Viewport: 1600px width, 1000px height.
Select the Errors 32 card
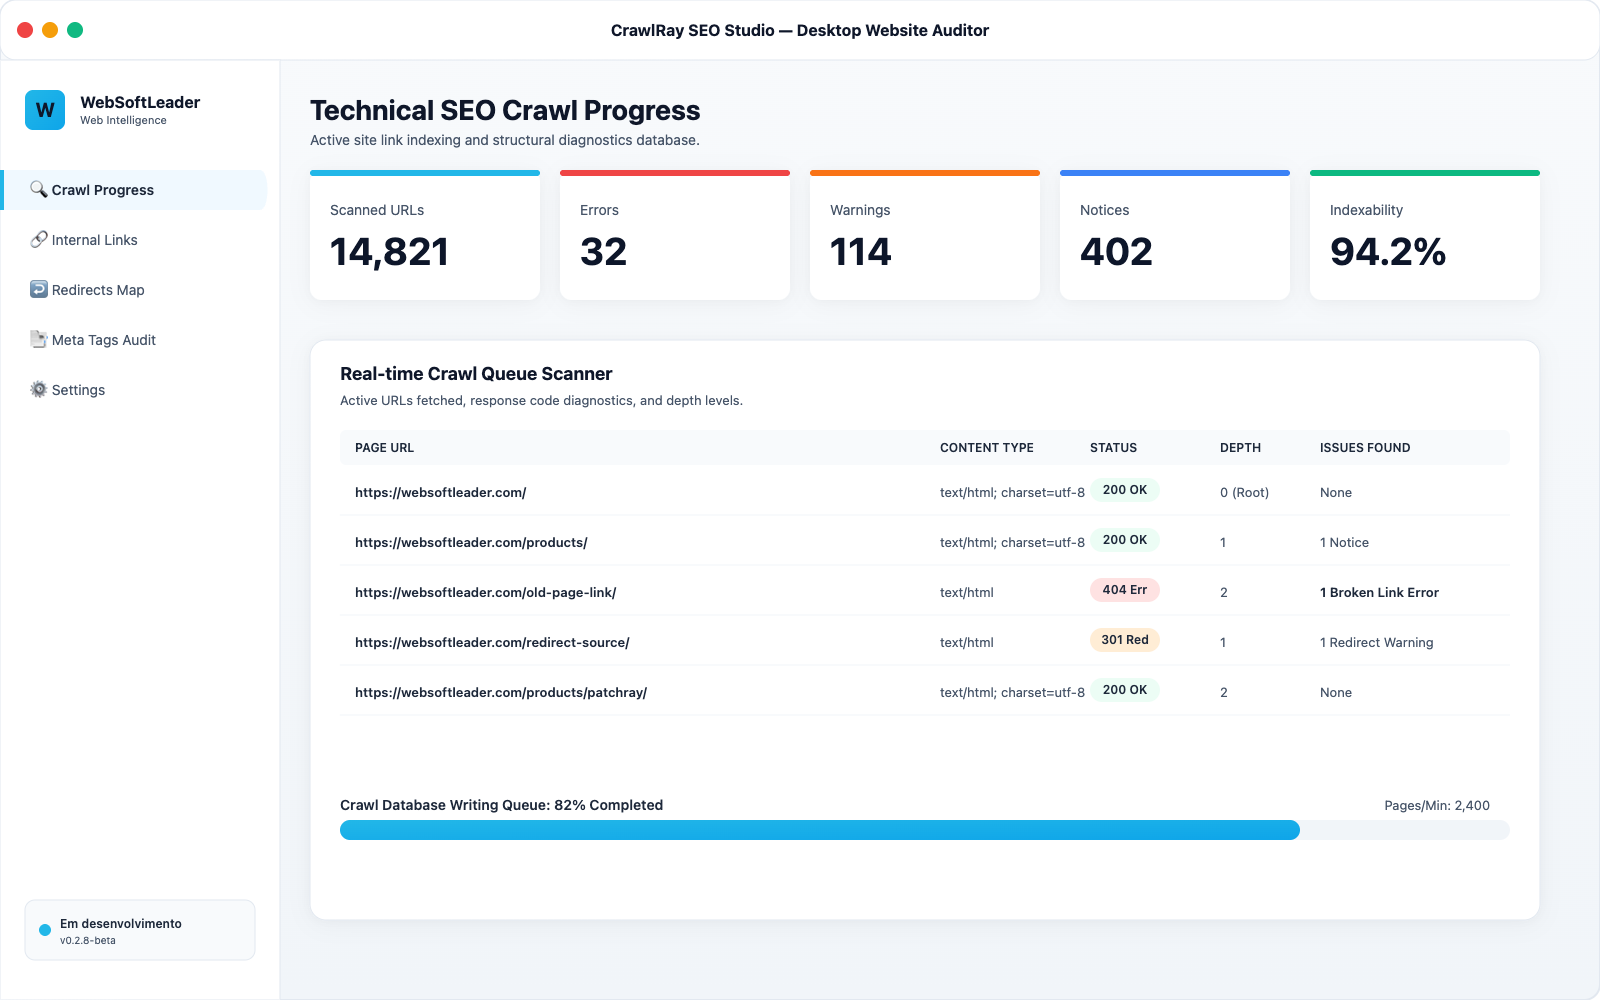click(x=675, y=235)
